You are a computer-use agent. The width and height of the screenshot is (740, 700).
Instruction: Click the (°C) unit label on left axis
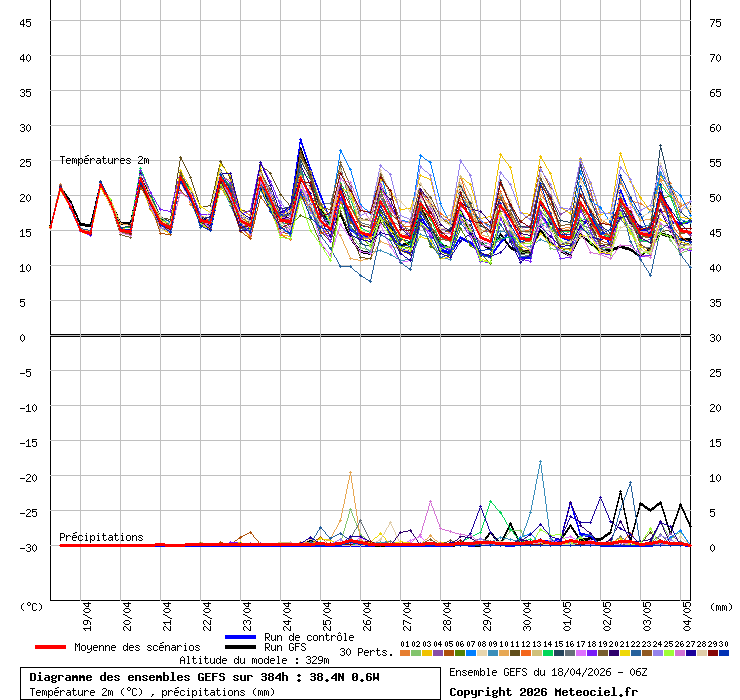pos(31,606)
